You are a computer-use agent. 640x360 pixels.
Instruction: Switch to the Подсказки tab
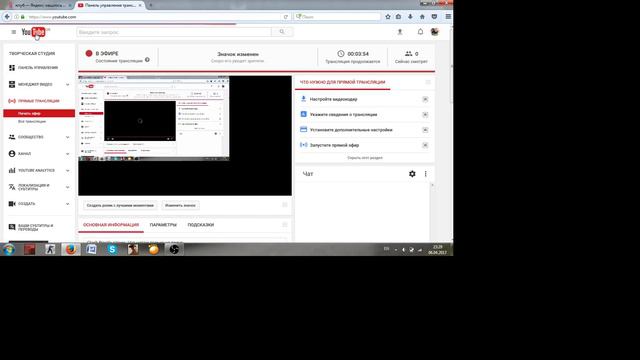coord(201,225)
